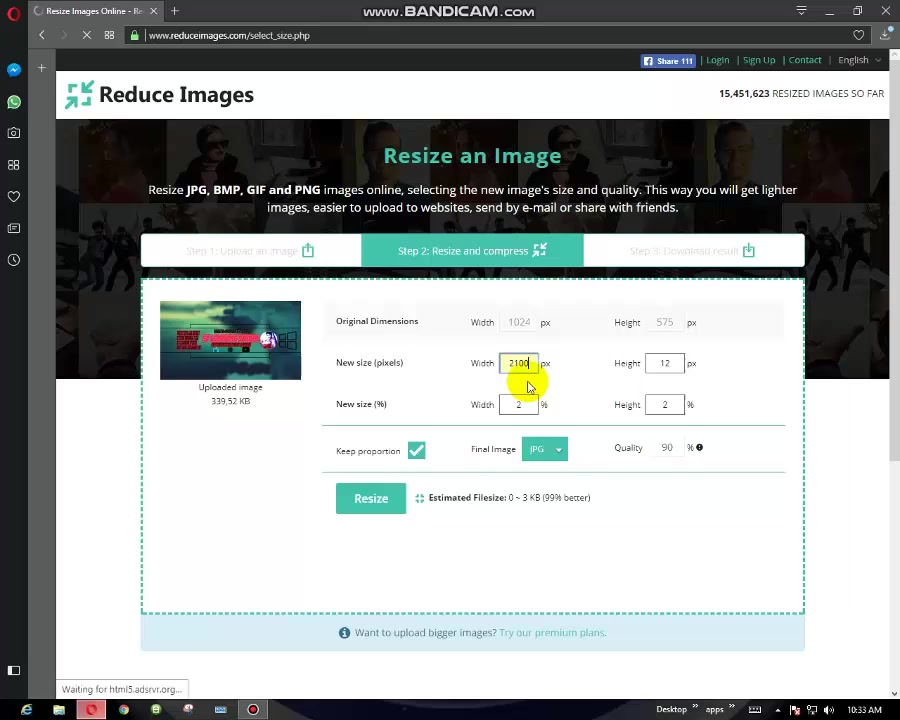The width and height of the screenshot is (900, 720).
Task: Open File Explorer from the taskbar
Action: coord(59,710)
